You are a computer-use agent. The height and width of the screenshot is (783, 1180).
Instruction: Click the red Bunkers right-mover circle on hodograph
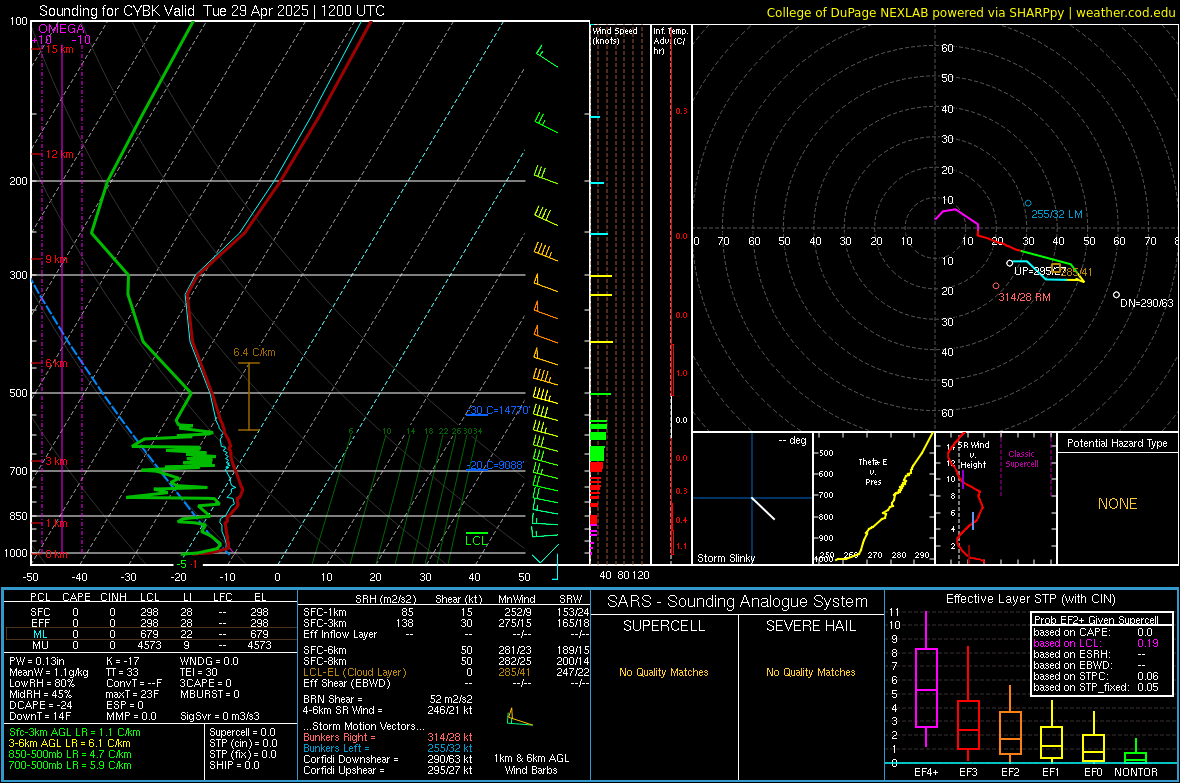996,286
